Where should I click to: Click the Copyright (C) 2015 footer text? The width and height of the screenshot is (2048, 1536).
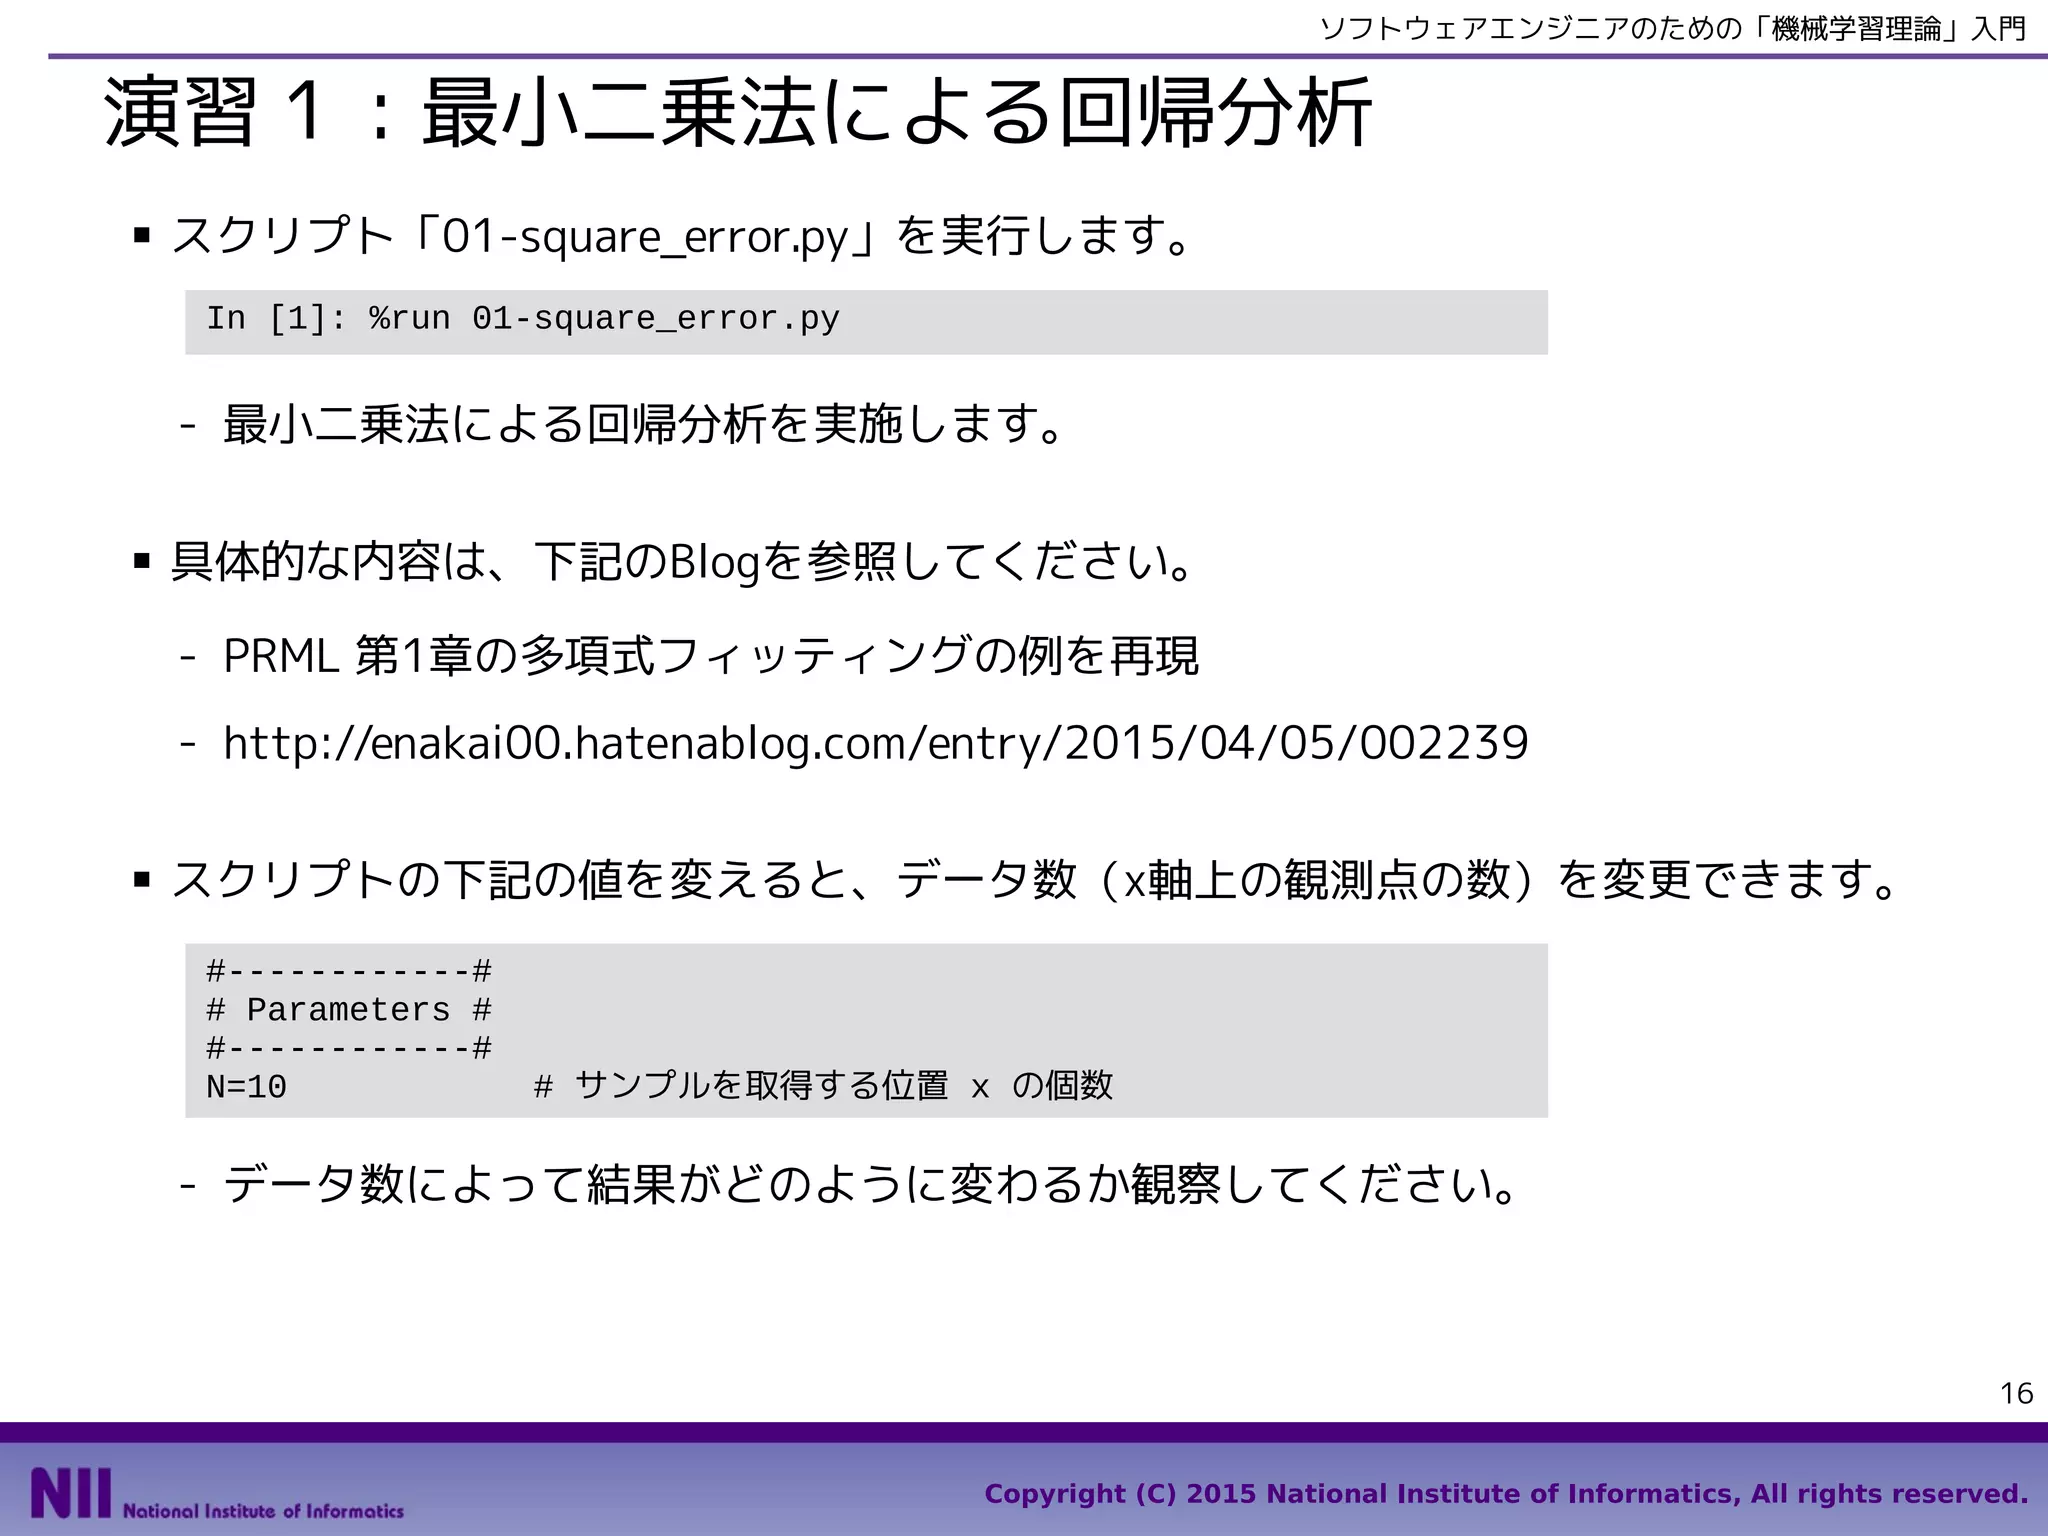pyautogui.click(x=1506, y=1494)
